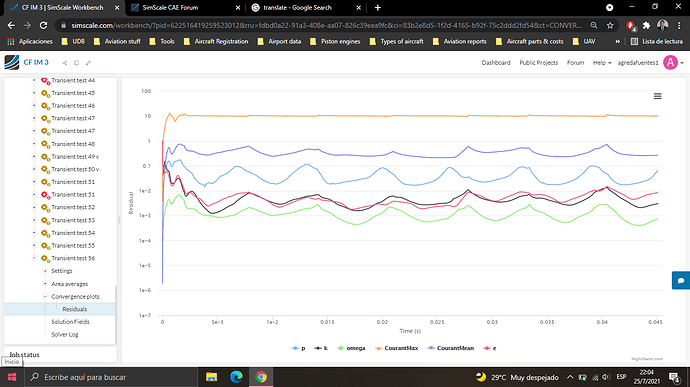Open the Windows Start button
Screen dimensions: 690x387
click(x=12, y=377)
